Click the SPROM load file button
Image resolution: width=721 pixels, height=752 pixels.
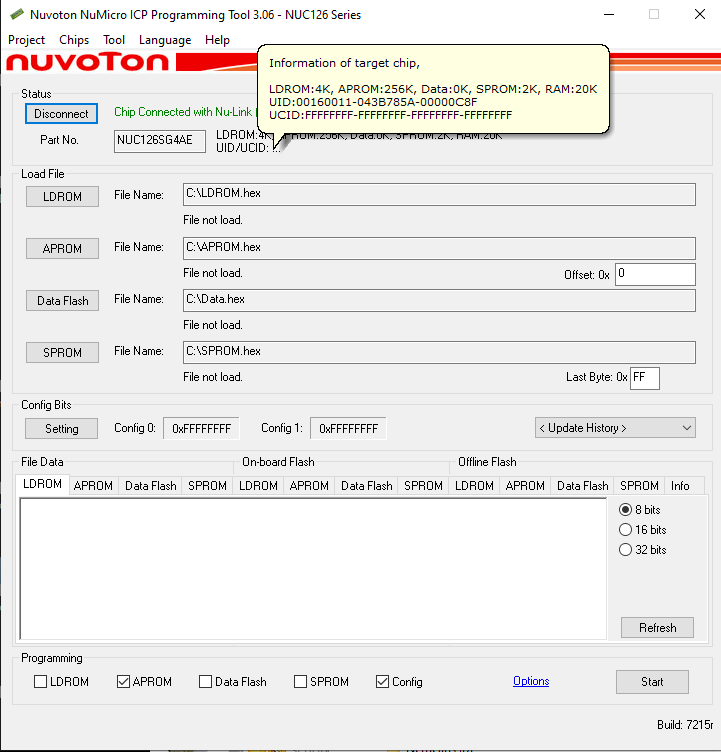point(62,352)
